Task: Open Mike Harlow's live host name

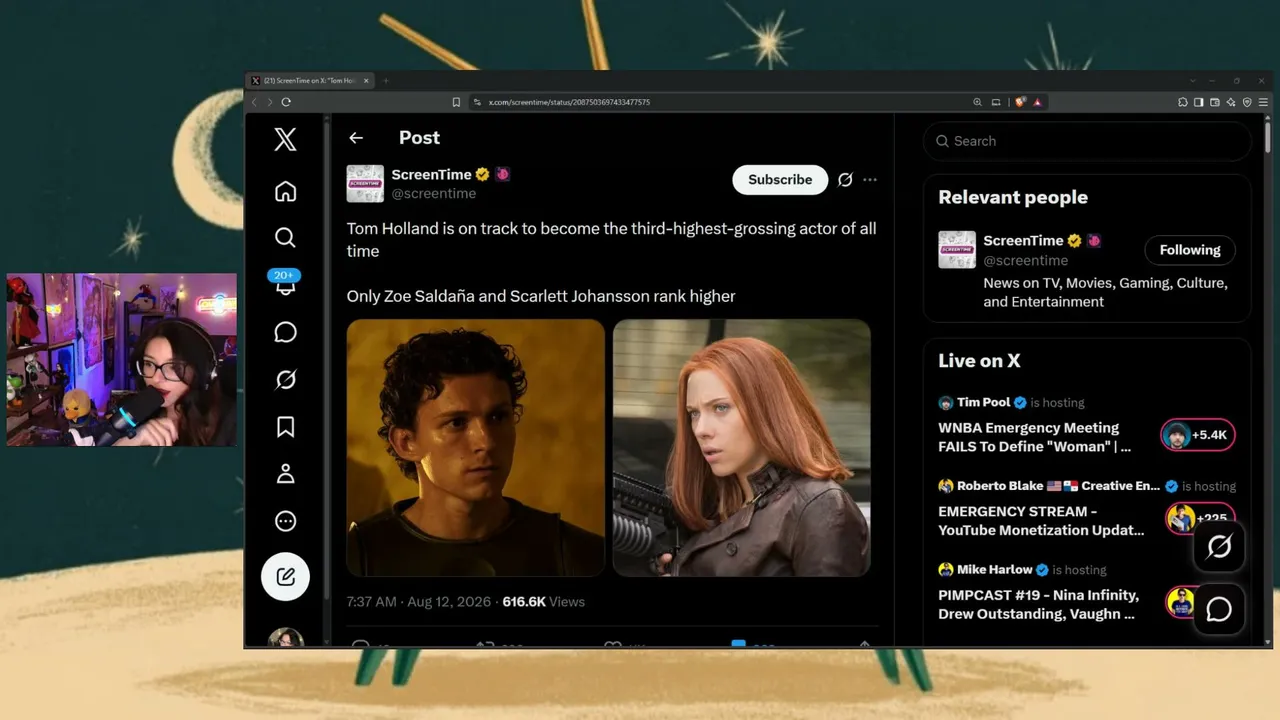Action: click(x=995, y=570)
